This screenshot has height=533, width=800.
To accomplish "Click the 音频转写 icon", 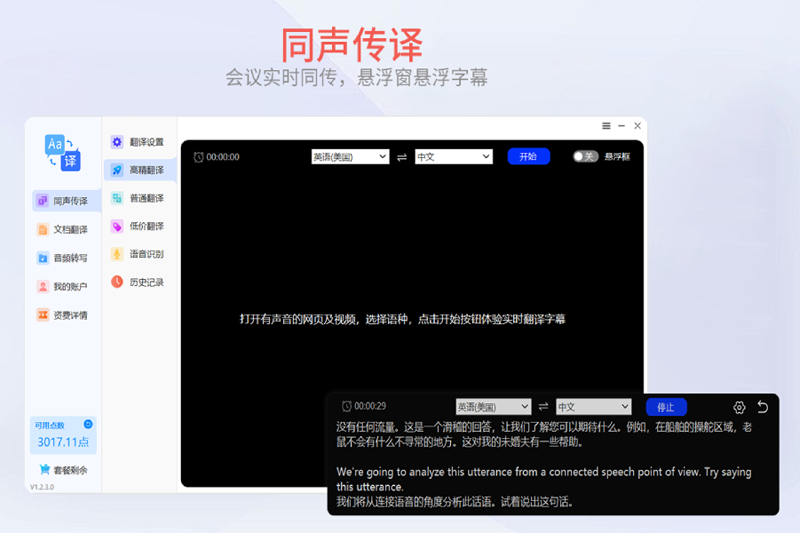I will point(43,258).
